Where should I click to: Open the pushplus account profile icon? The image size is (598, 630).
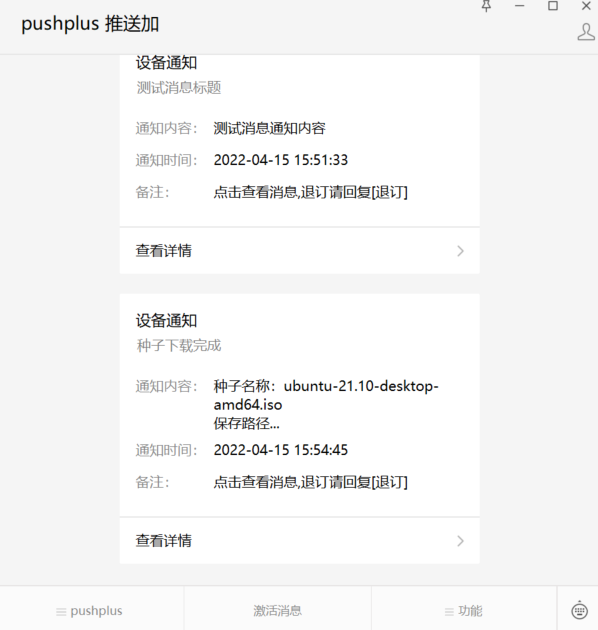[586, 32]
